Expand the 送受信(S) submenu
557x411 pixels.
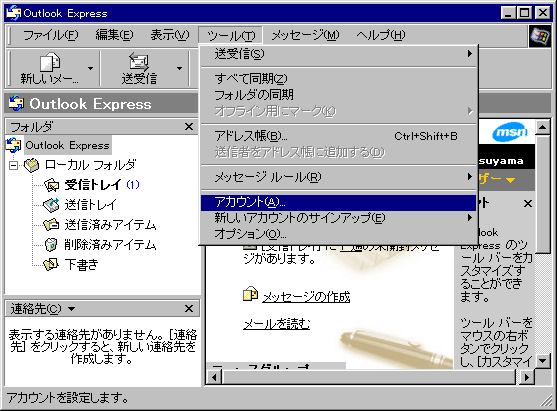(339, 54)
